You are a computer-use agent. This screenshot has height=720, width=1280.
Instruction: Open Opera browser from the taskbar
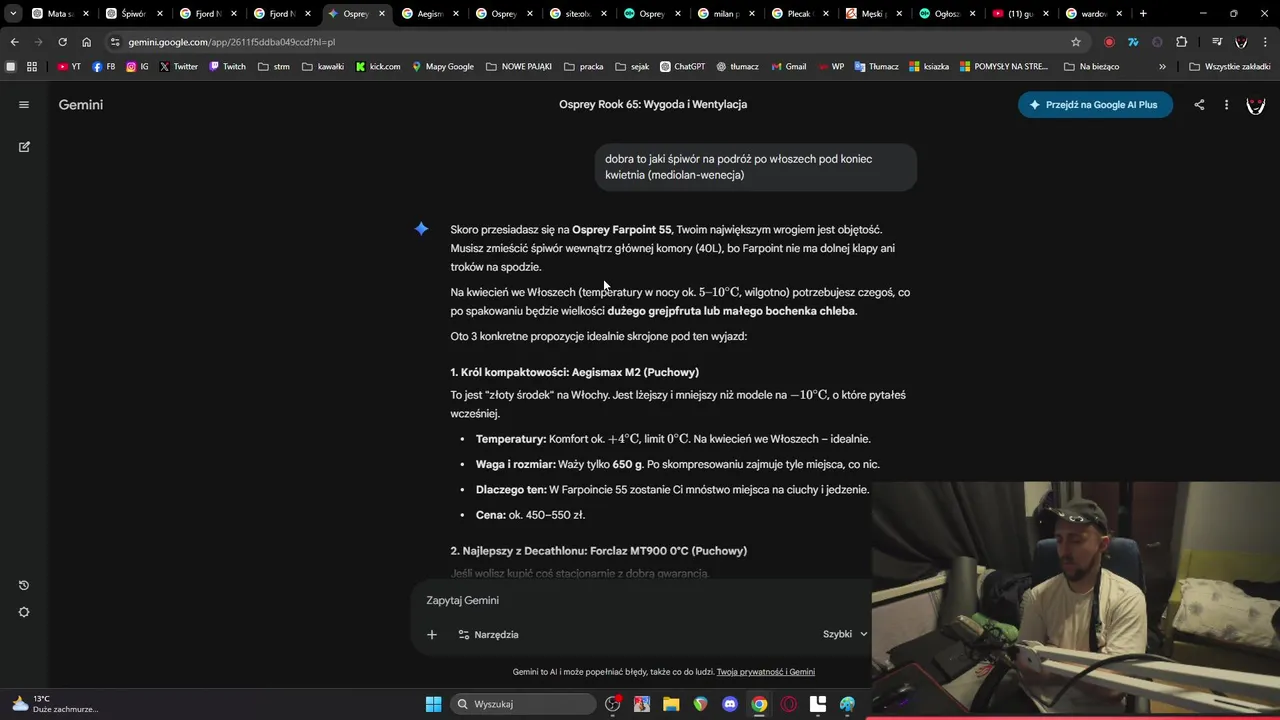point(789,704)
